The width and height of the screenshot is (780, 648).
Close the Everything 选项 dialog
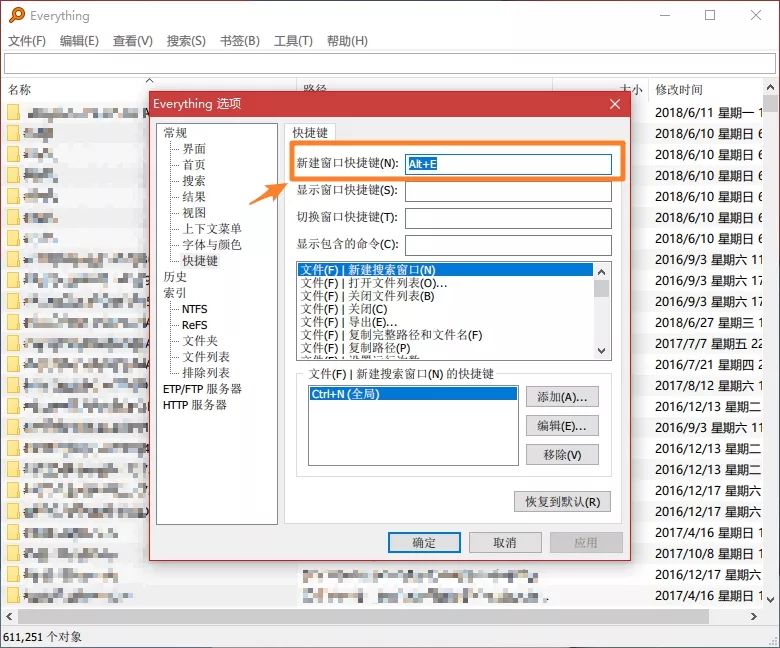point(615,104)
